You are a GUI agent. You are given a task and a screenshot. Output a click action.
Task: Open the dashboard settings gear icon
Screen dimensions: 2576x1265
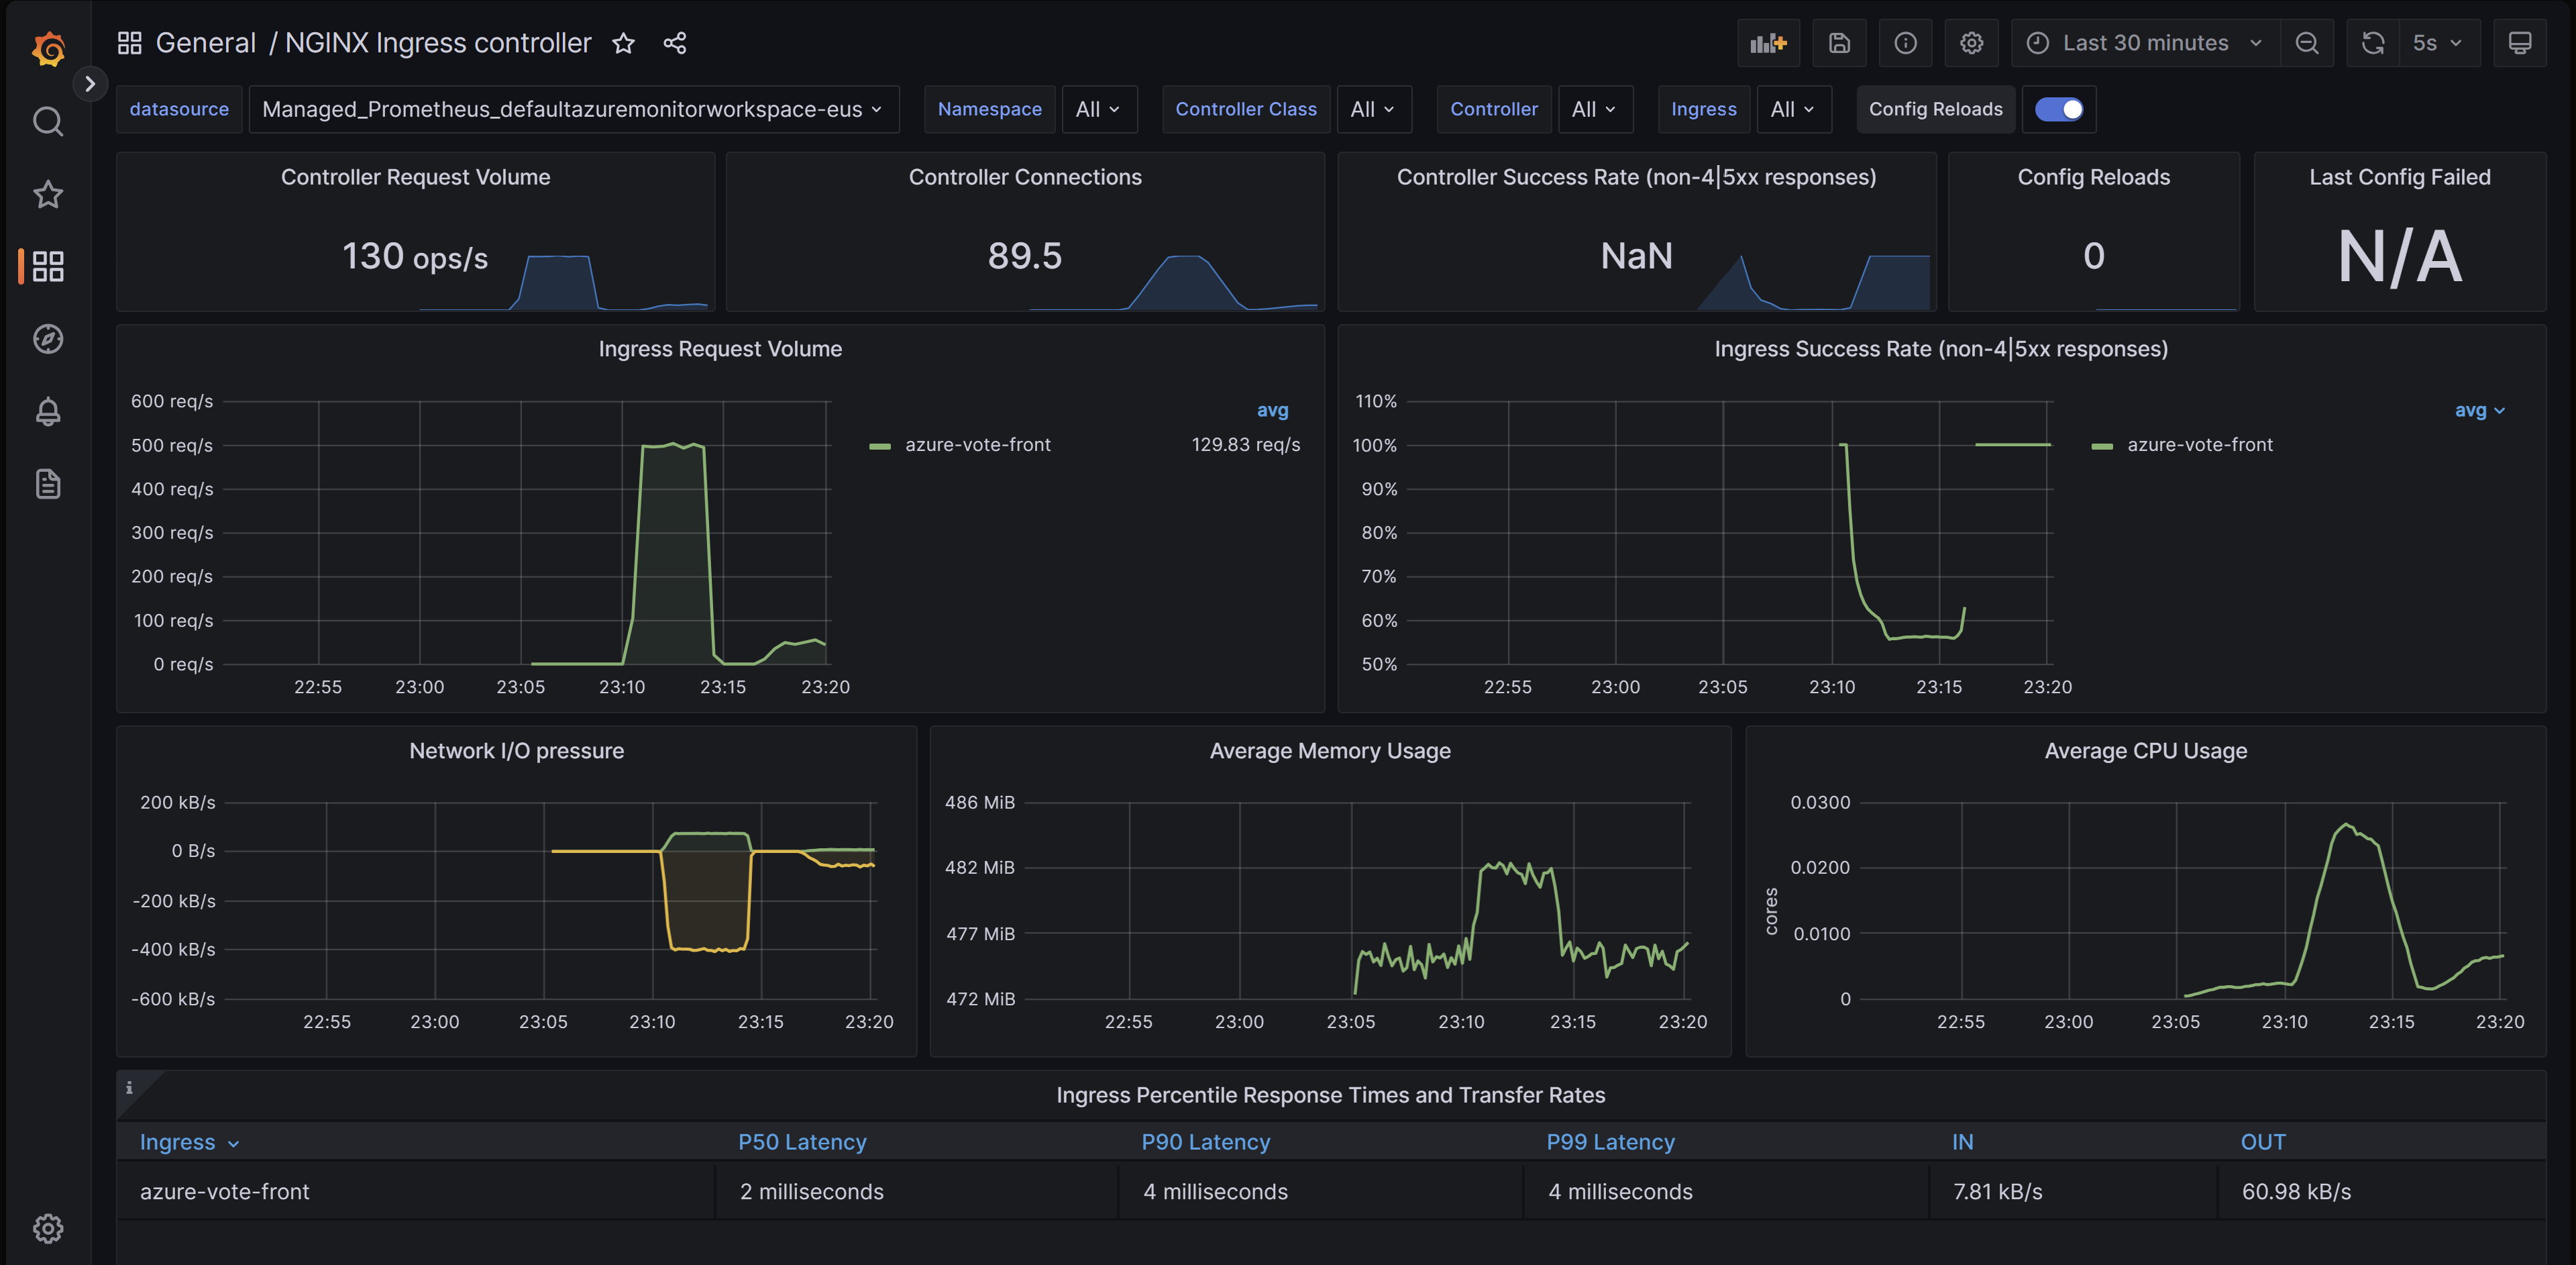click(x=1968, y=41)
